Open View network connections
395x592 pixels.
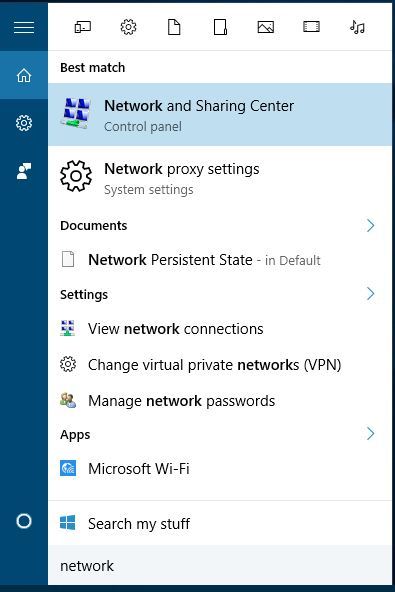[220, 329]
